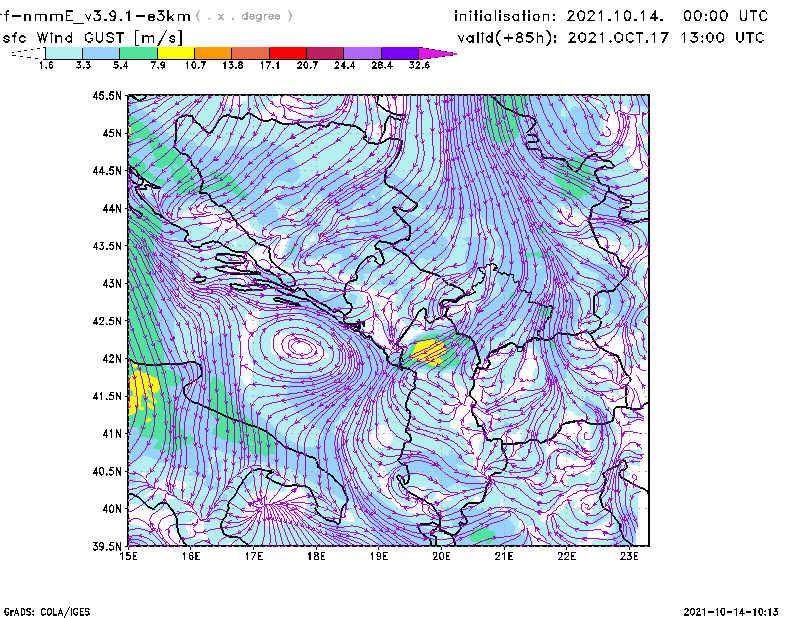Image resolution: width=800 pixels, height=618 pixels.
Task: Click the yellow gust patch near 20E 42N
Action: (x=429, y=352)
